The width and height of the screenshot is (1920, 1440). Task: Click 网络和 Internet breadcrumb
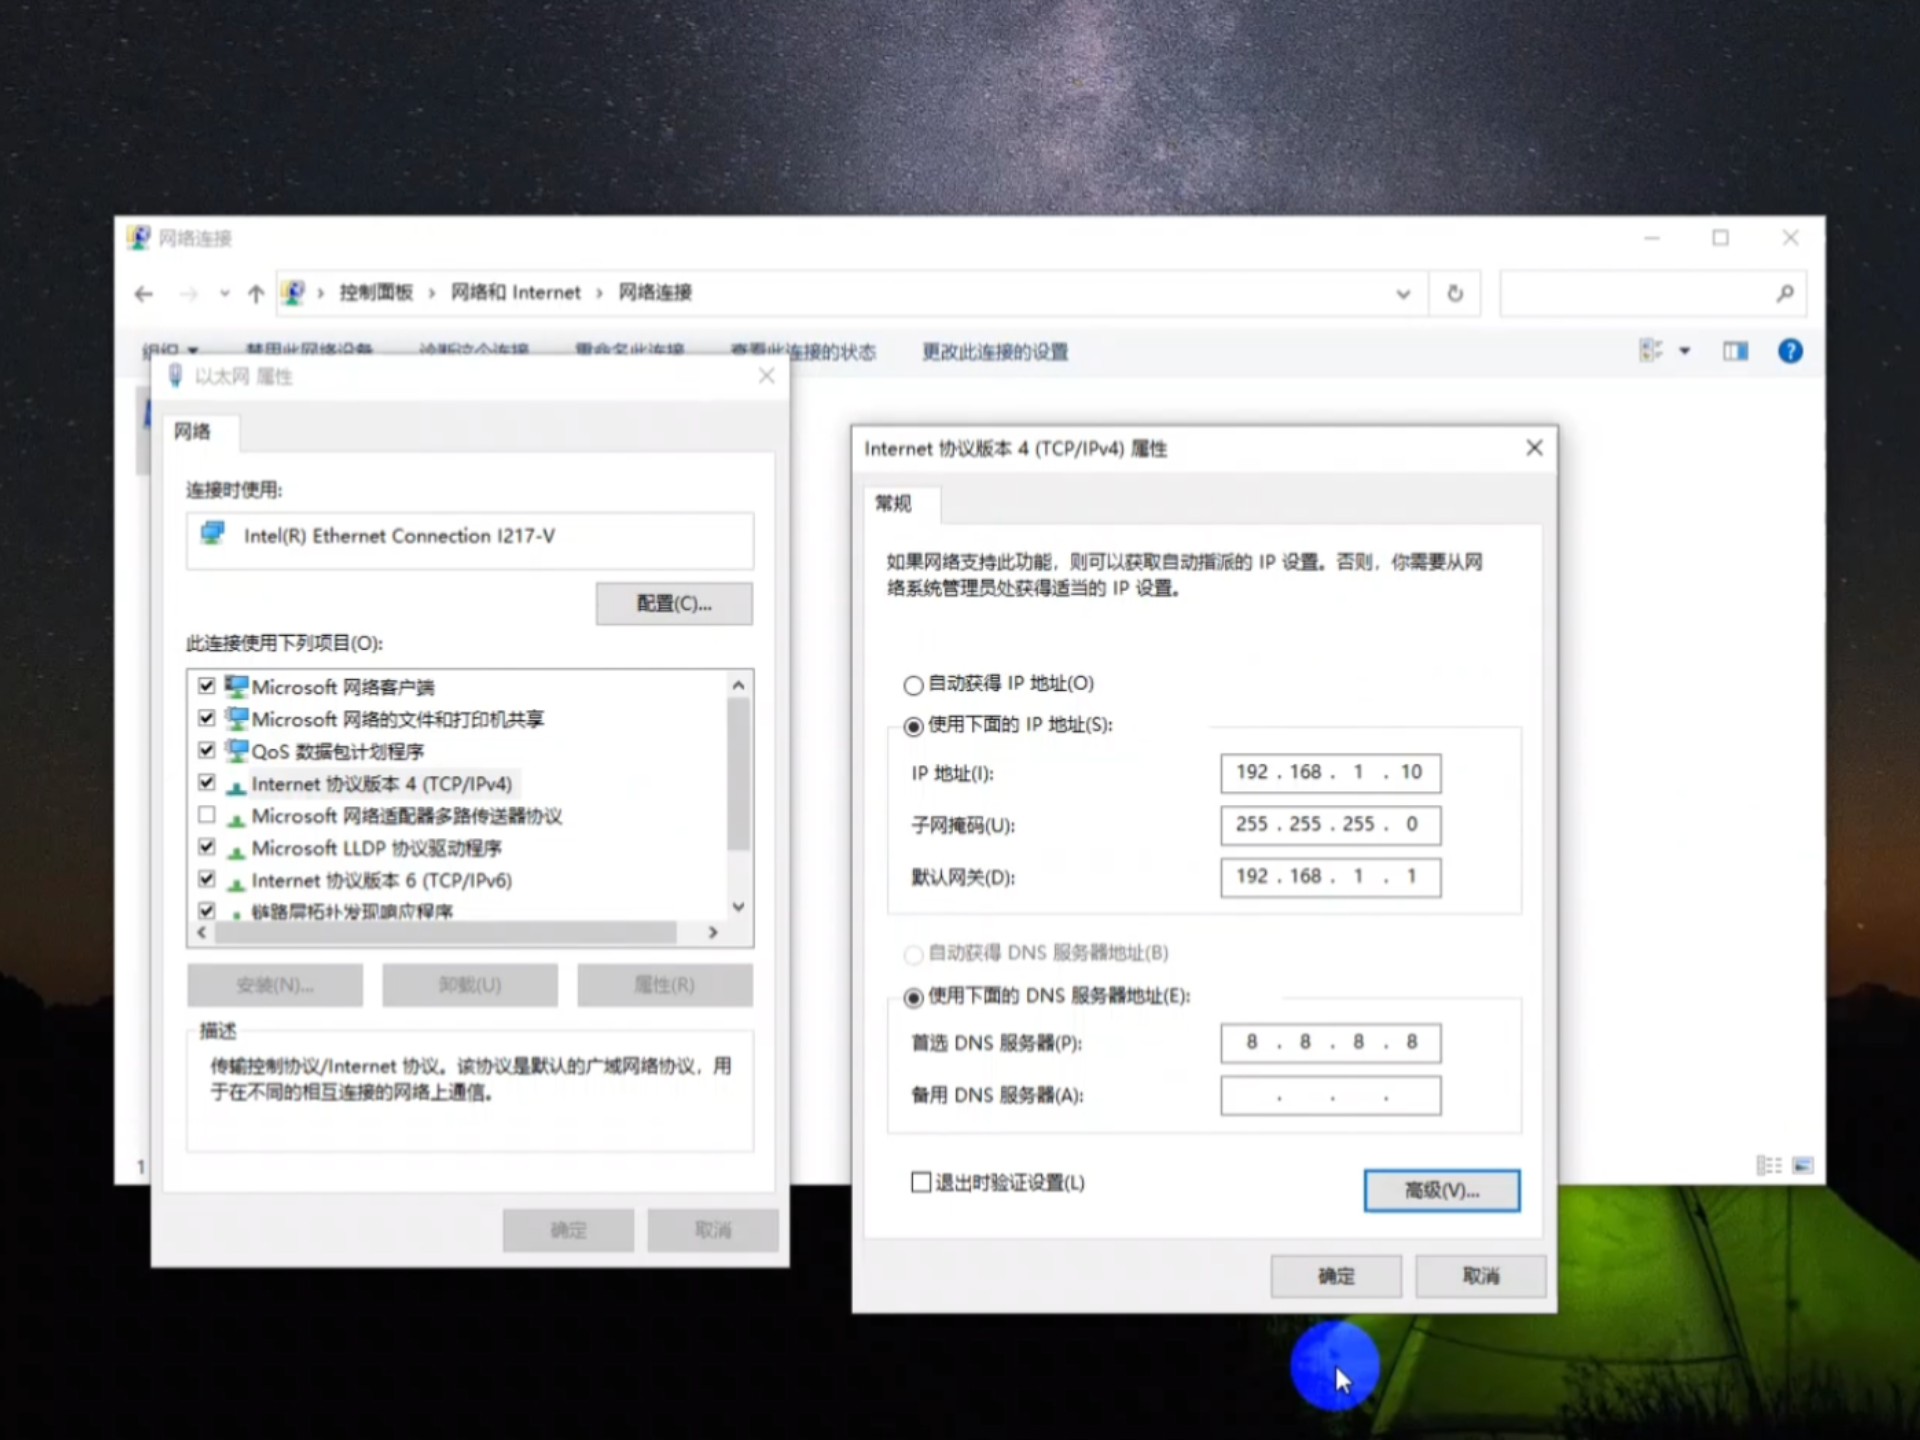(x=515, y=292)
